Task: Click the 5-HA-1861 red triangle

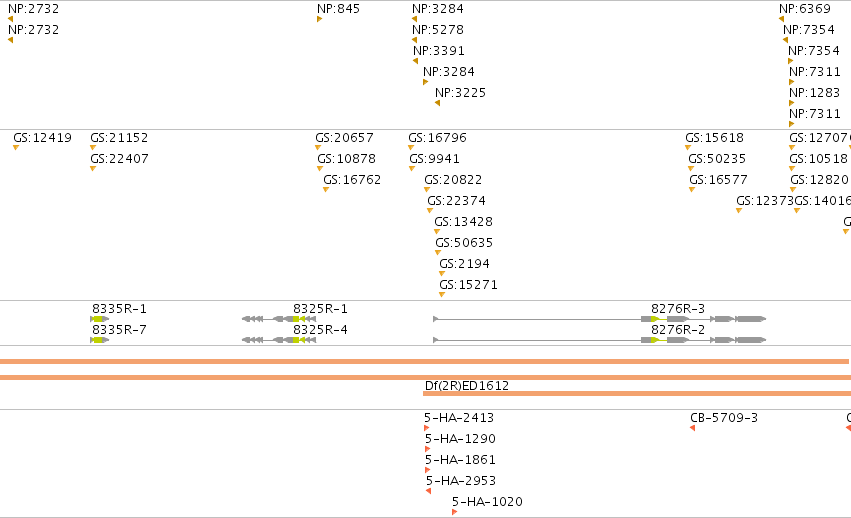Action: click(x=428, y=470)
